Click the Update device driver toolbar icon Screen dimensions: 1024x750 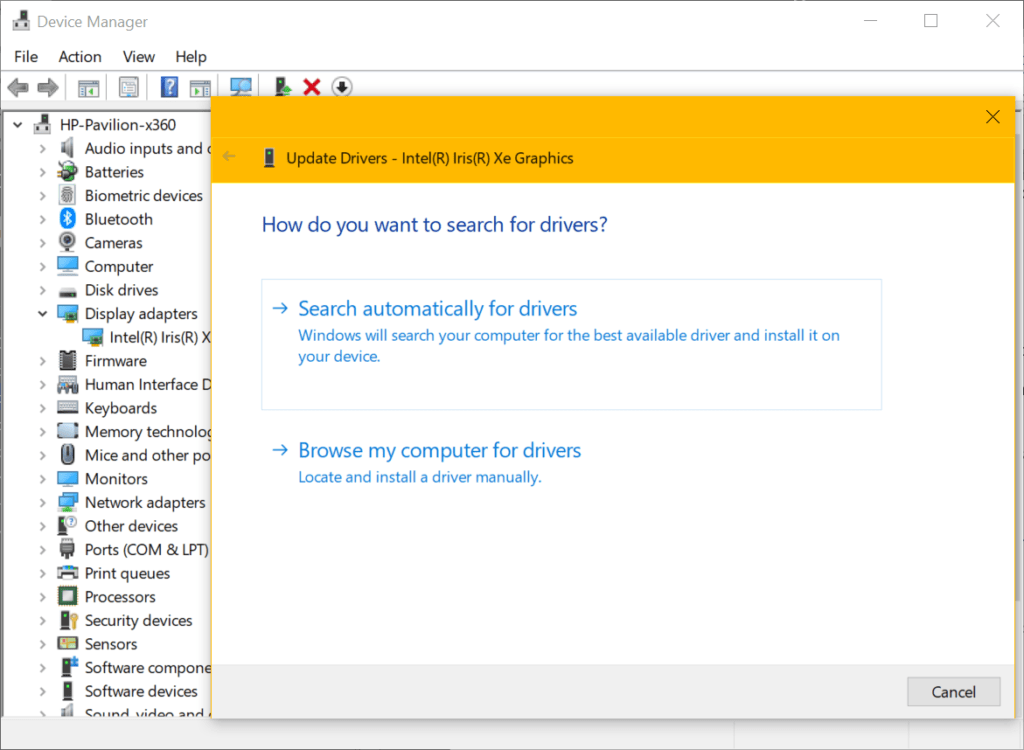[x=282, y=87]
